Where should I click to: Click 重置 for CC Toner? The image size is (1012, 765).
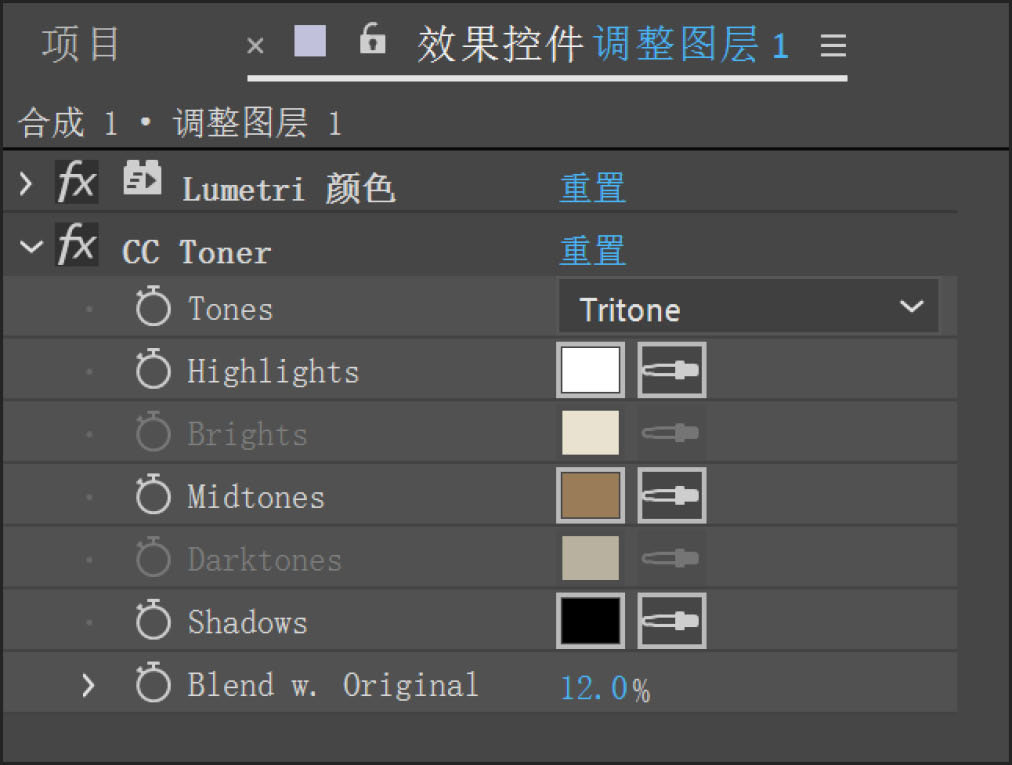point(592,250)
